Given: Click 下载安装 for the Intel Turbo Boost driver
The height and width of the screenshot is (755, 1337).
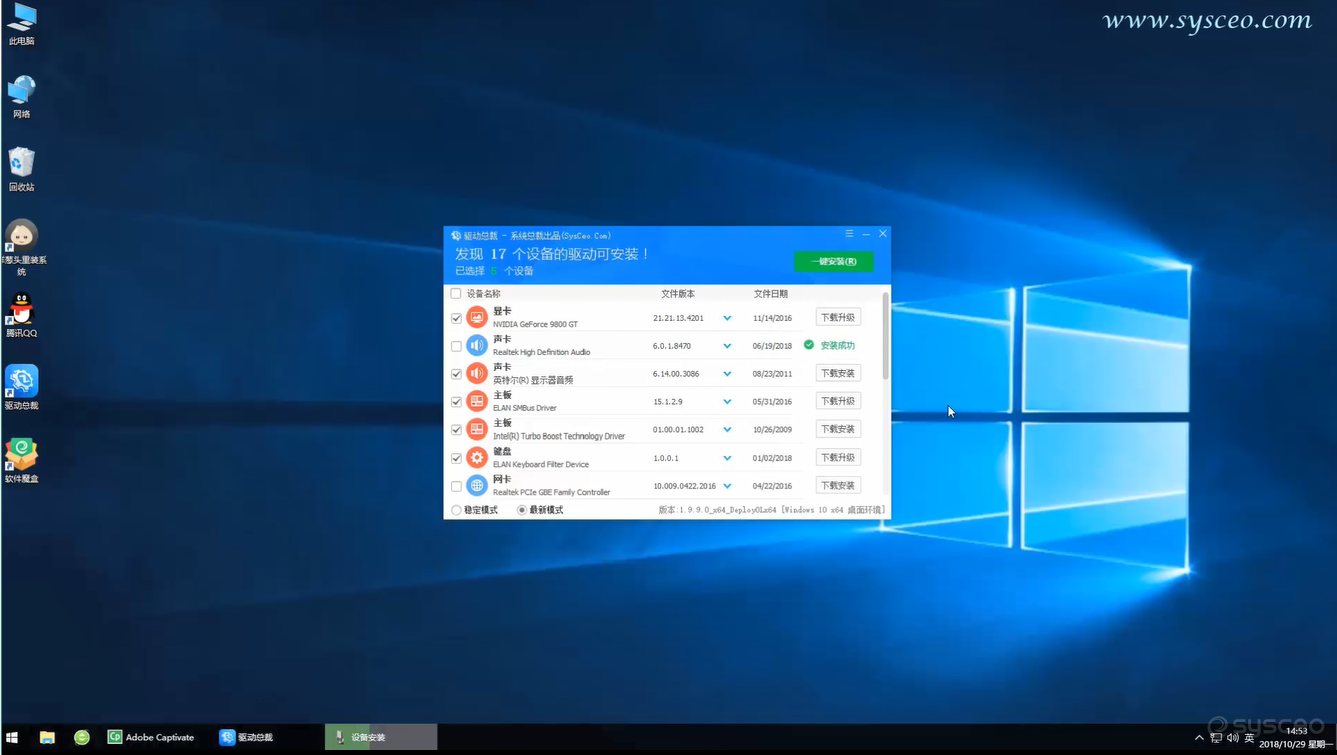Looking at the screenshot, I should (x=838, y=429).
